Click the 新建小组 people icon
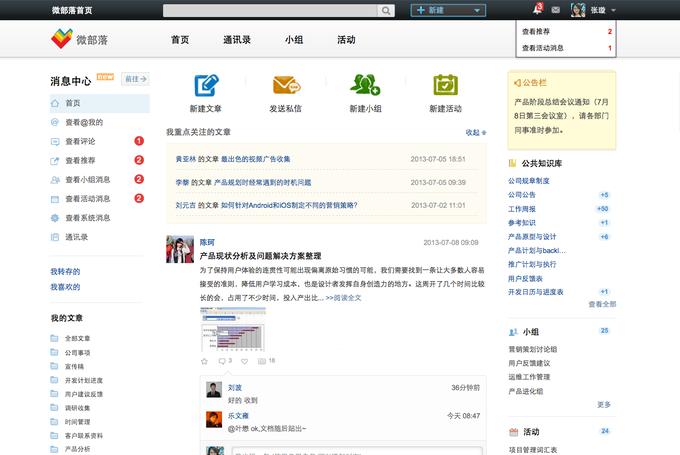 365,85
